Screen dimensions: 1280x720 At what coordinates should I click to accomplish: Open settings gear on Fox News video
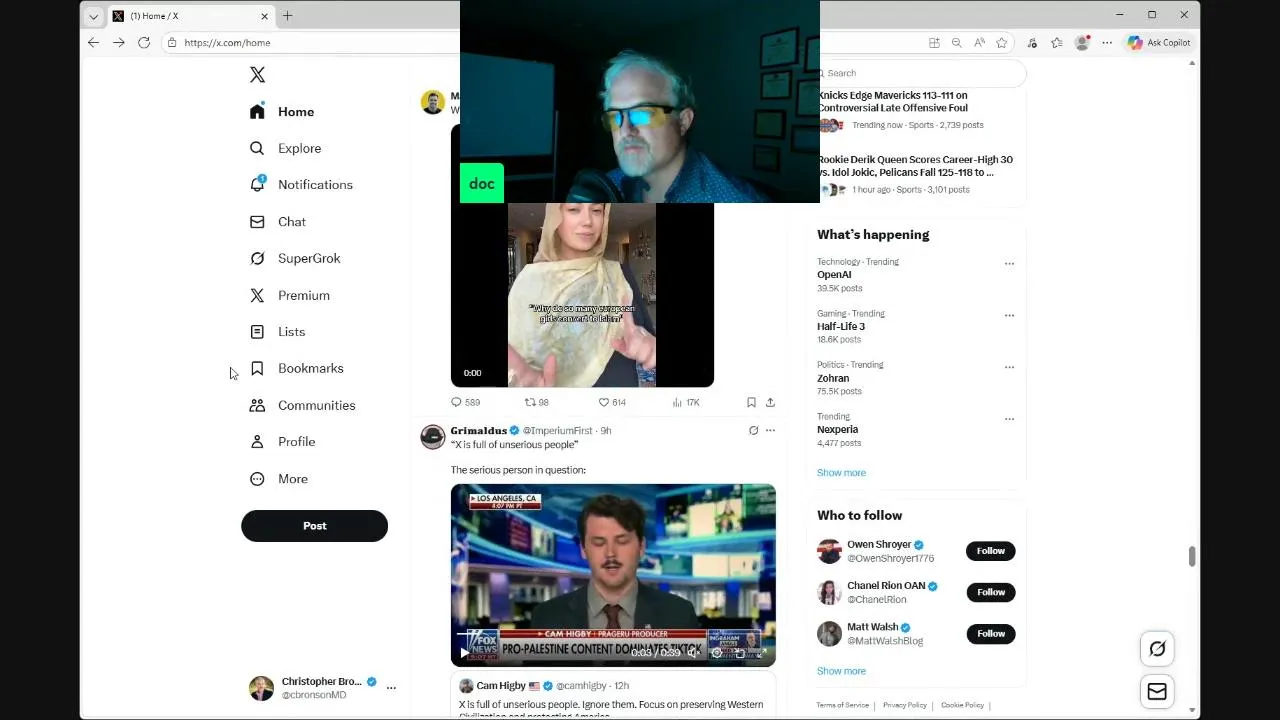(716, 653)
